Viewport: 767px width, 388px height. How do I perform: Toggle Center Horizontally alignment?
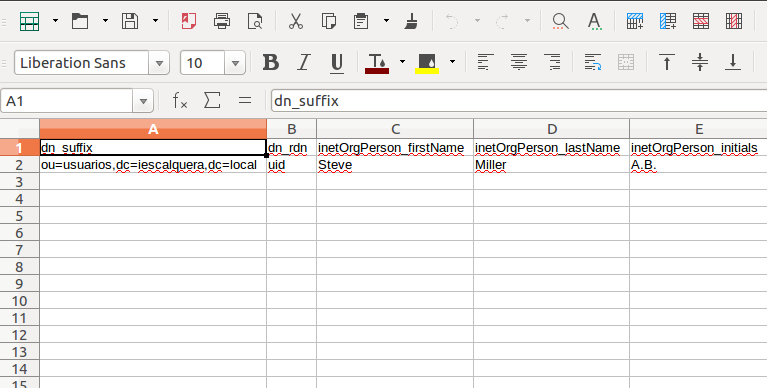pyautogui.click(x=519, y=62)
